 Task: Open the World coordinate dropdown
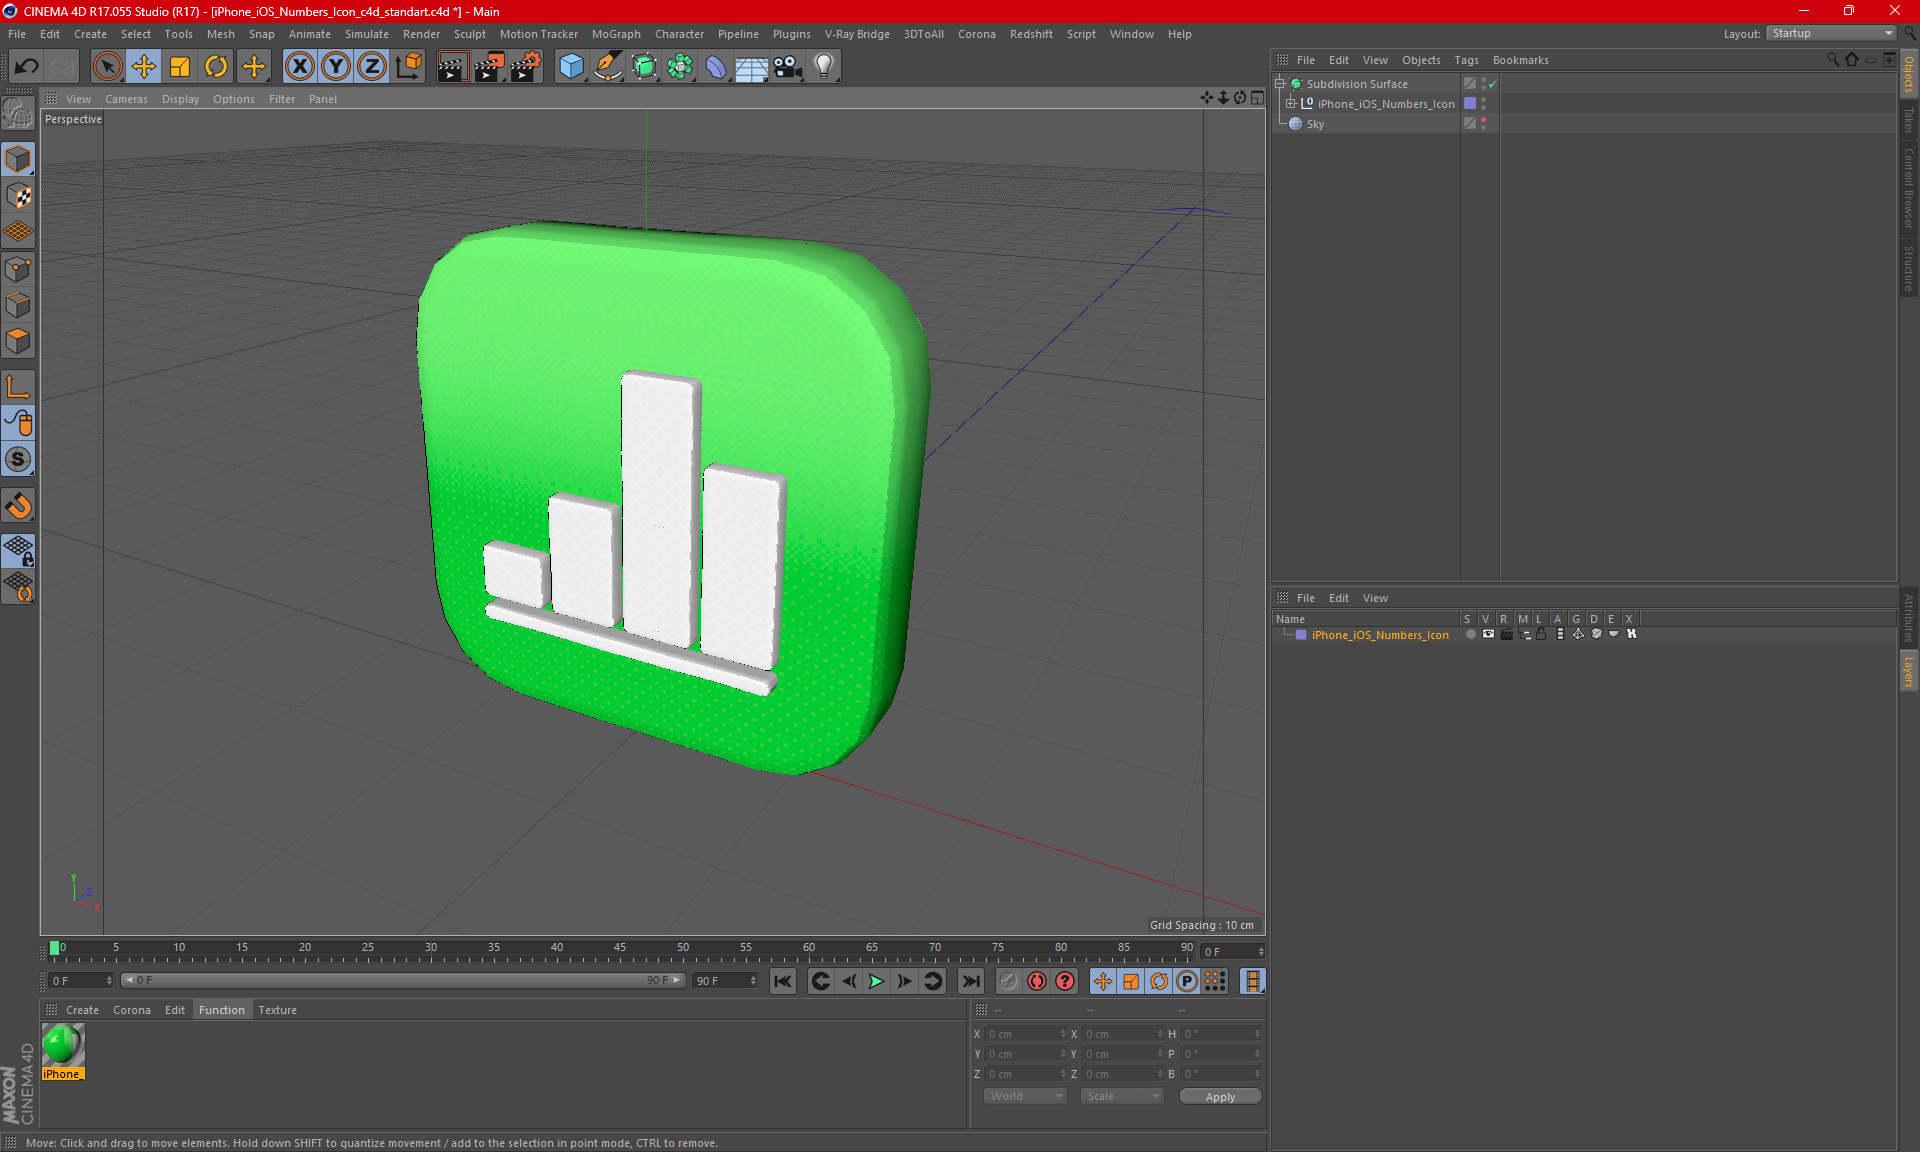click(x=1026, y=1096)
